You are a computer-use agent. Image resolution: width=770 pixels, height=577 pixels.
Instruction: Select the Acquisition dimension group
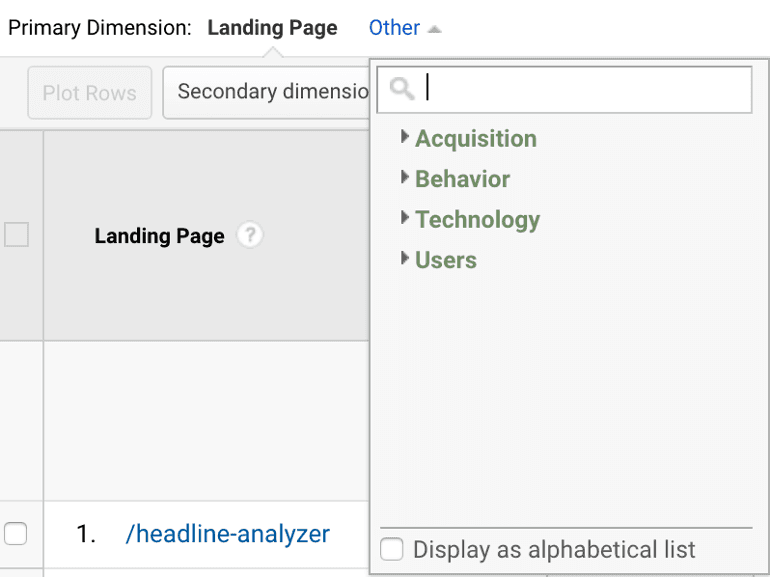476,139
